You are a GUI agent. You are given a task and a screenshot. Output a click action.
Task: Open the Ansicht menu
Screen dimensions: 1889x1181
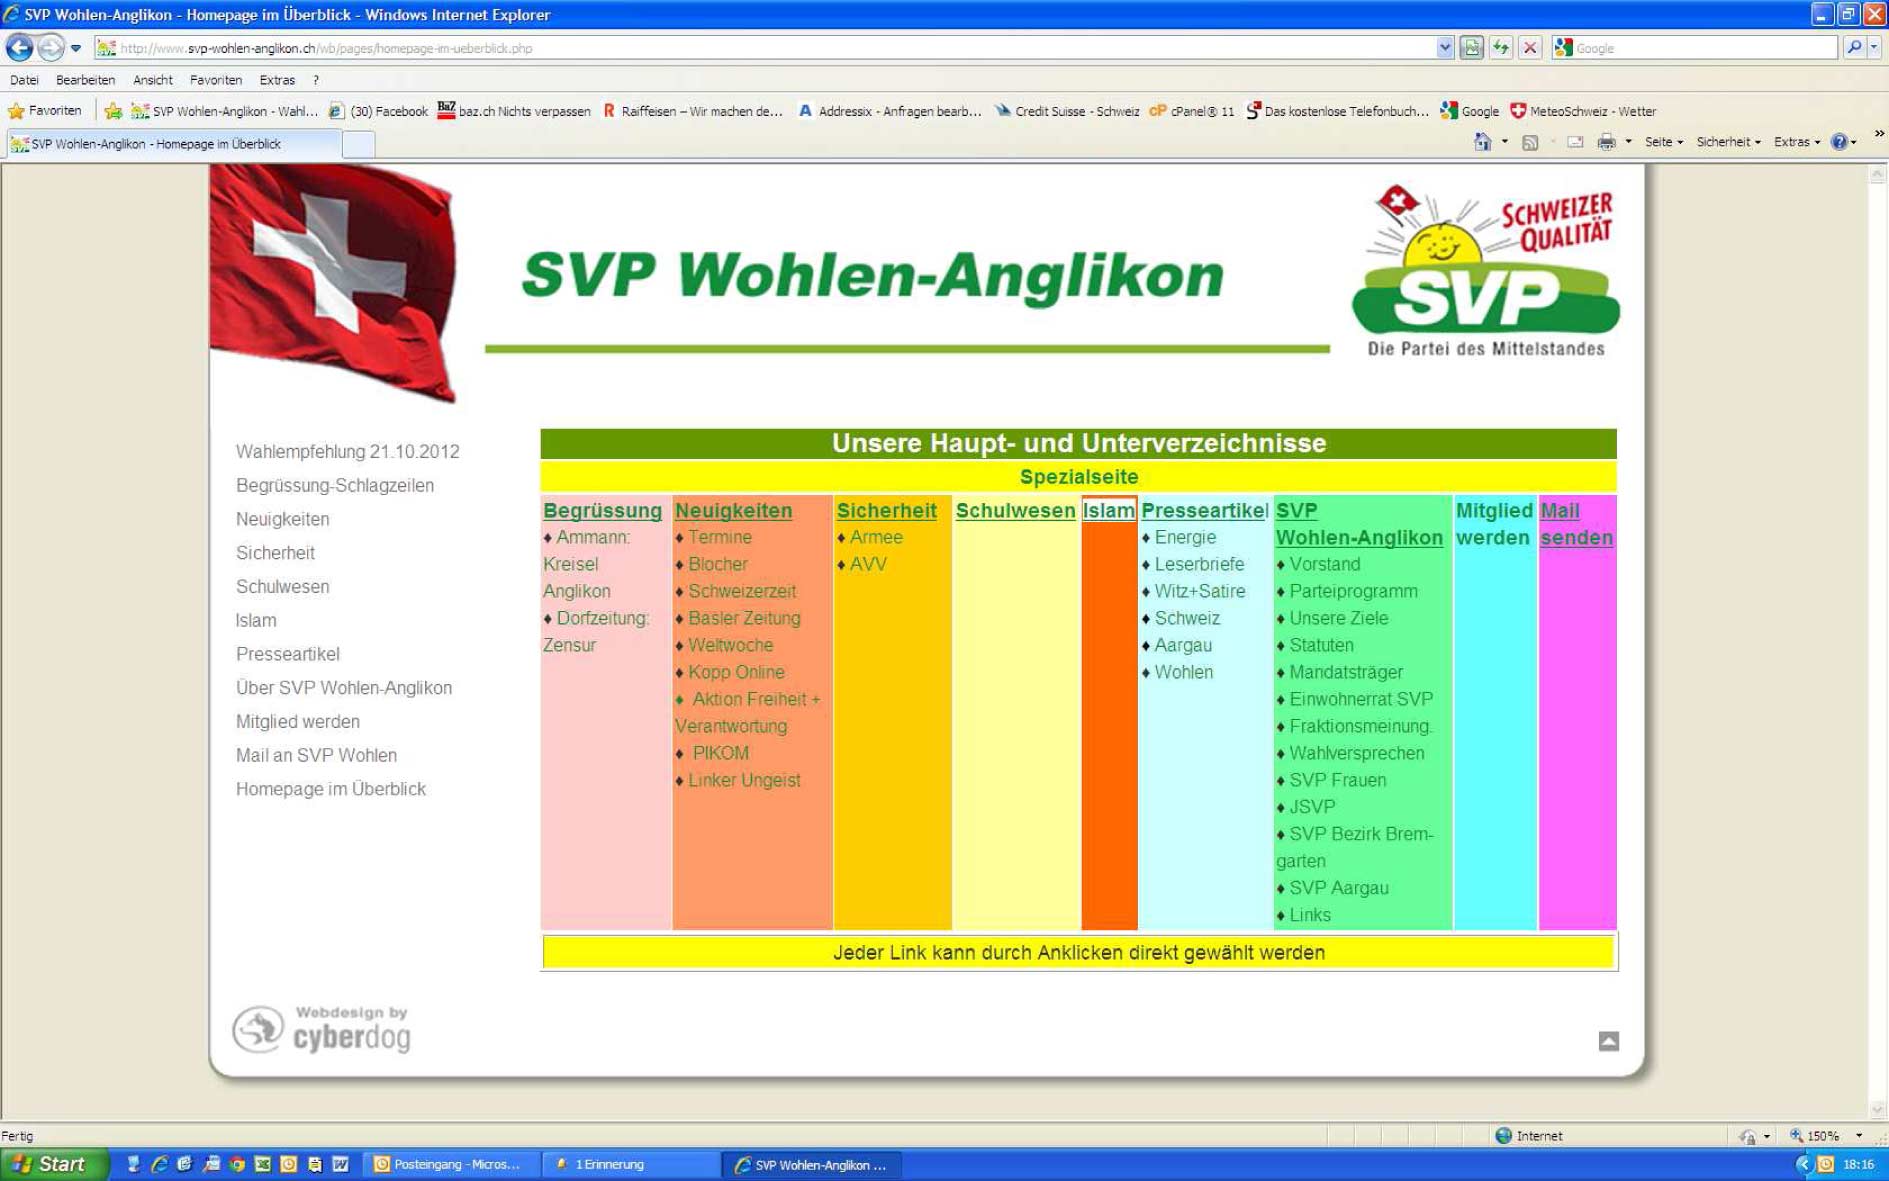[x=152, y=80]
